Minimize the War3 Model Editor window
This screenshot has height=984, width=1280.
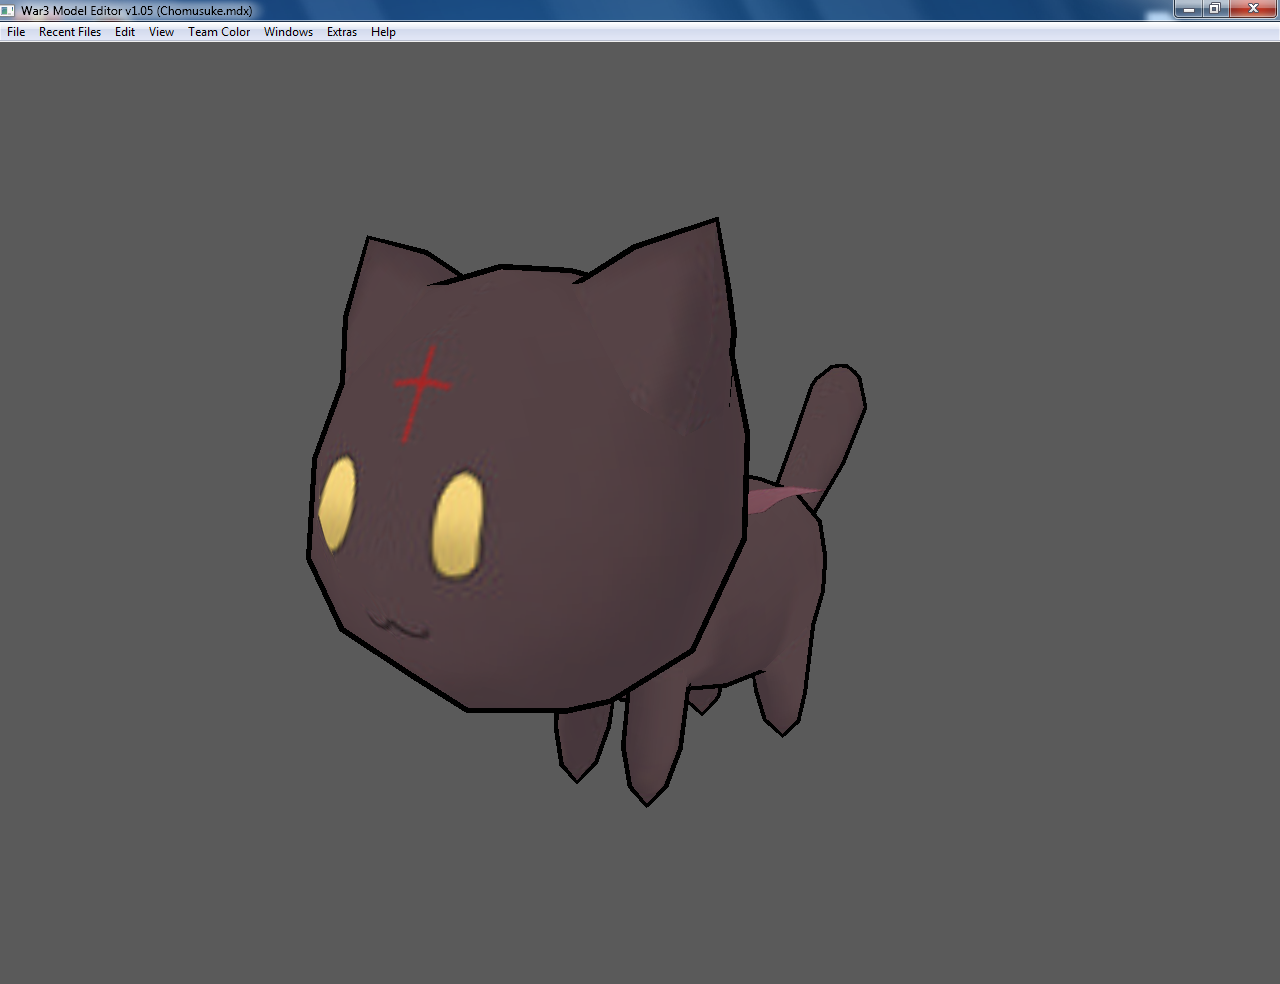click(1188, 9)
